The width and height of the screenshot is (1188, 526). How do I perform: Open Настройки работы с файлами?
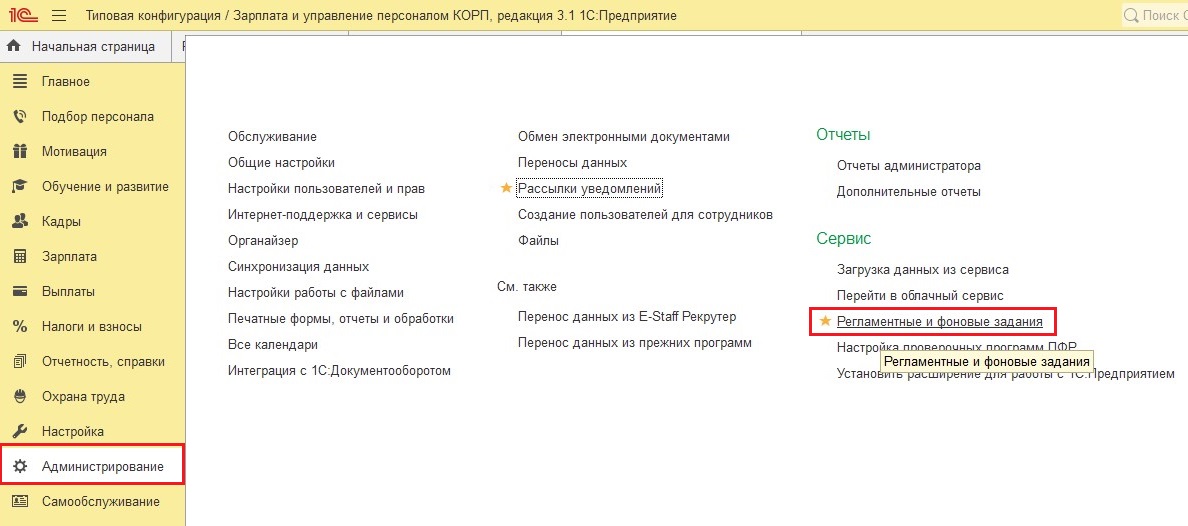(x=316, y=293)
